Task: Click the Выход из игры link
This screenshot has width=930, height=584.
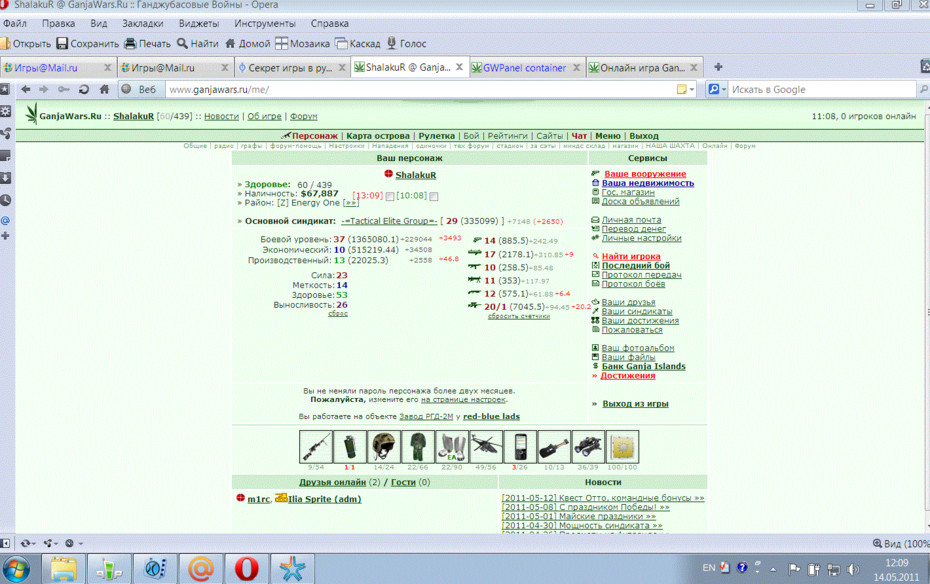Action: [635, 404]
